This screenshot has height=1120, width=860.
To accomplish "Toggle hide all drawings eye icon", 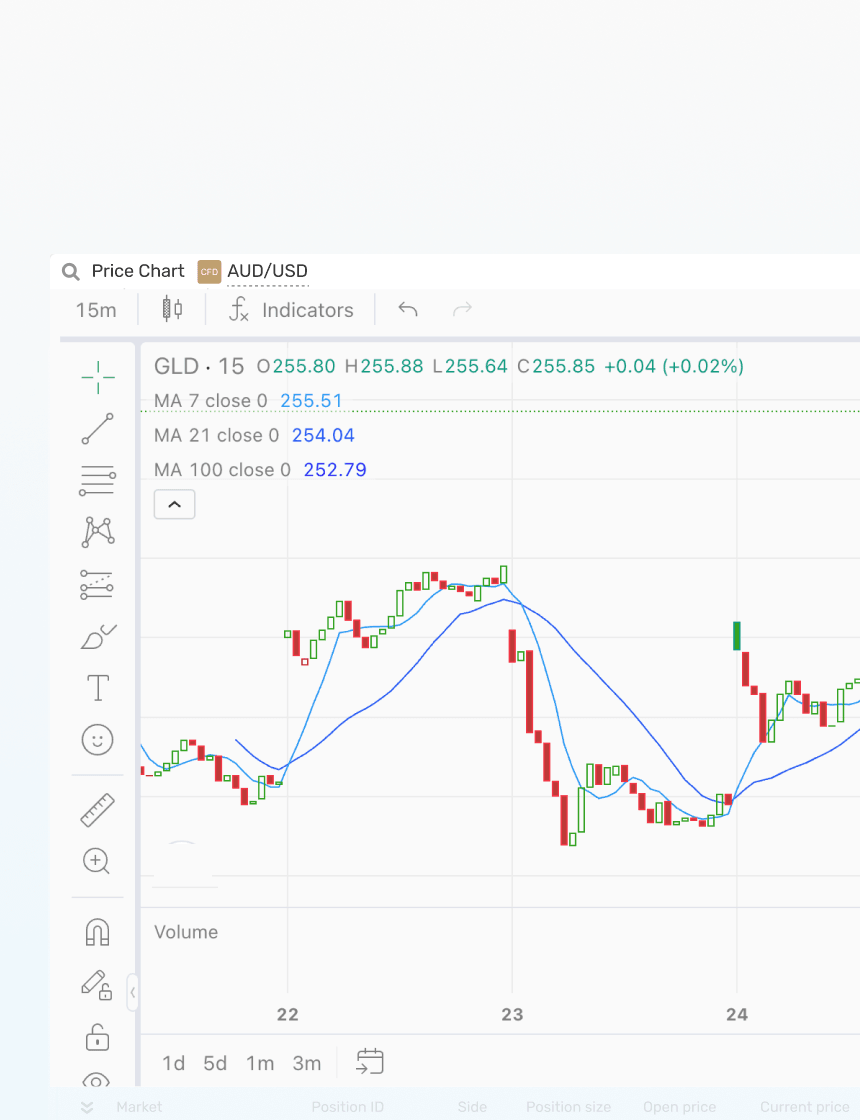I will 96,1080.
